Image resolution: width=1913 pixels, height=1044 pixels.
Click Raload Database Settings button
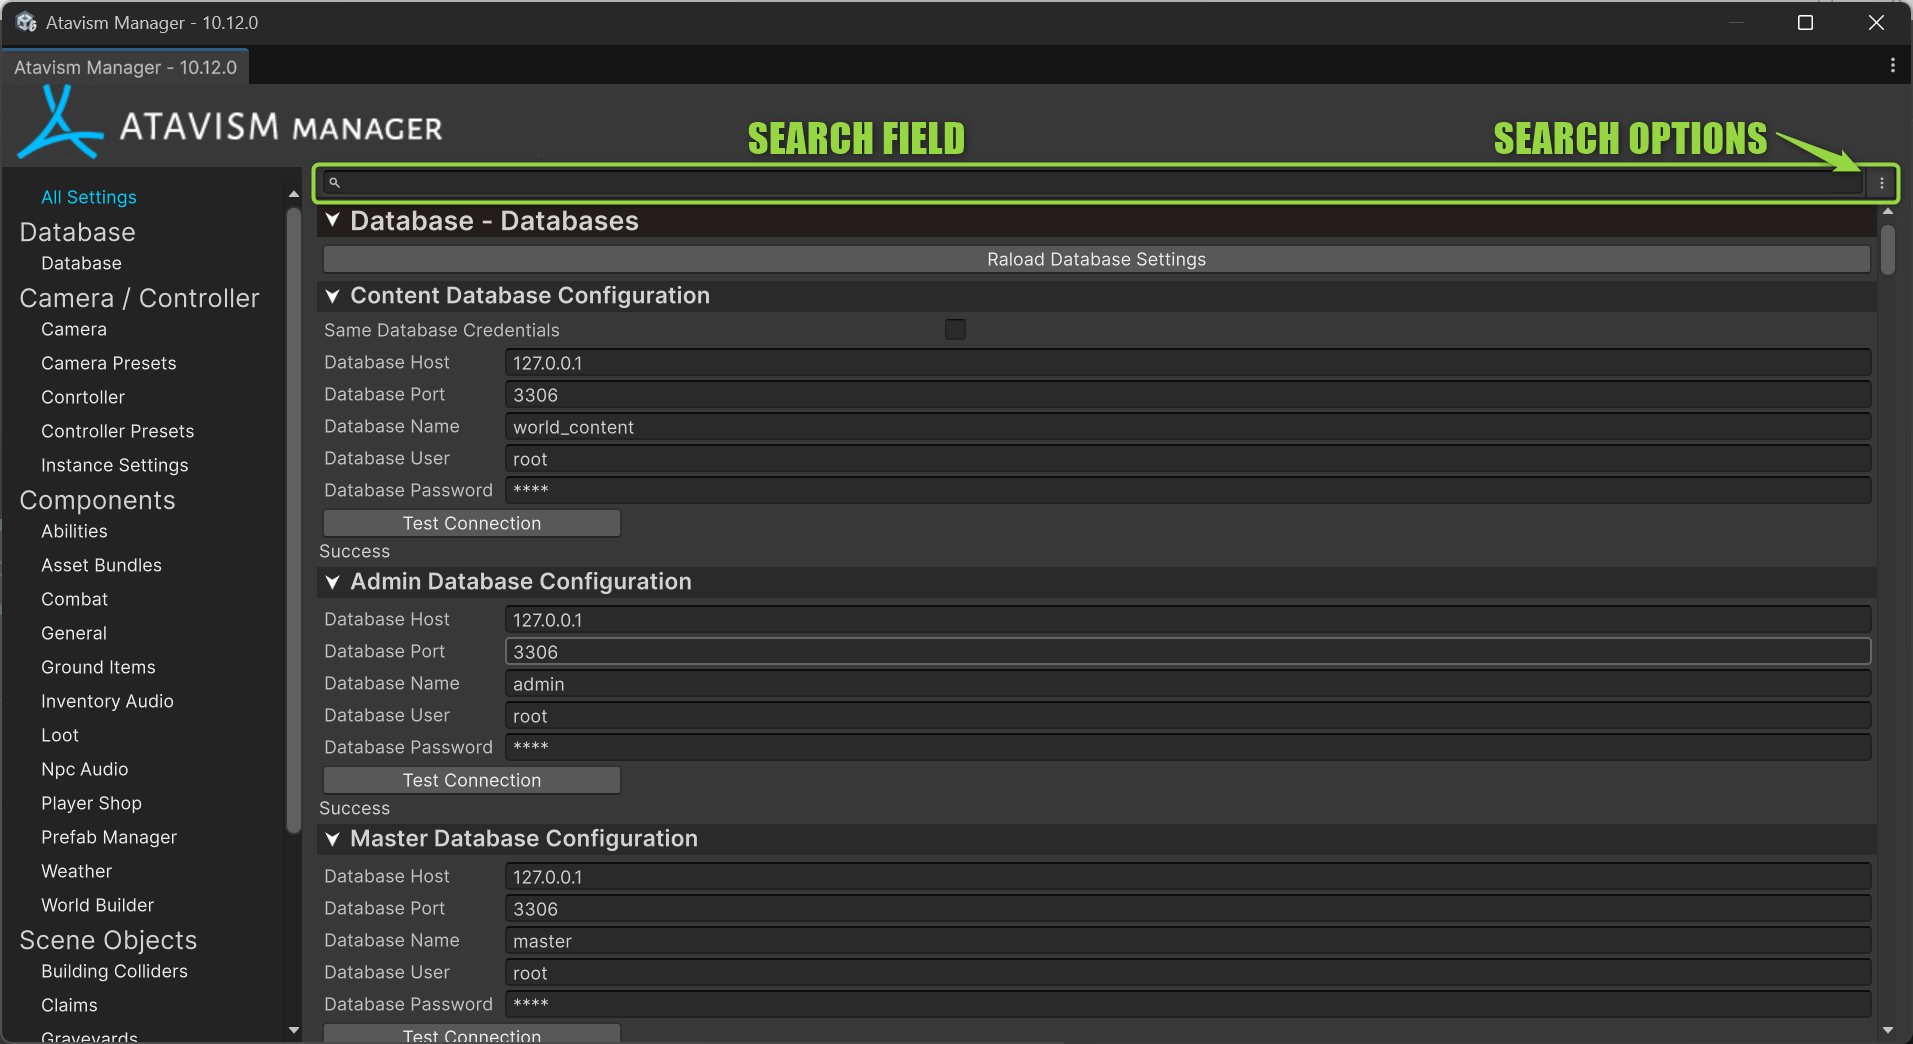(x=1097, y=259)
